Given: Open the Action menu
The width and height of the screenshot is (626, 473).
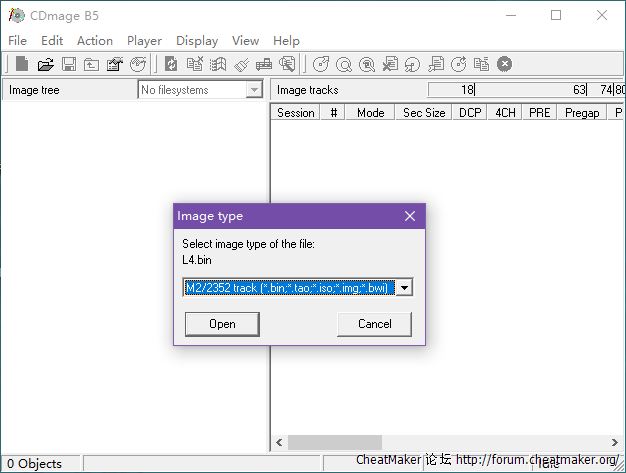Looking at the screenshot, I should point(95,40).
